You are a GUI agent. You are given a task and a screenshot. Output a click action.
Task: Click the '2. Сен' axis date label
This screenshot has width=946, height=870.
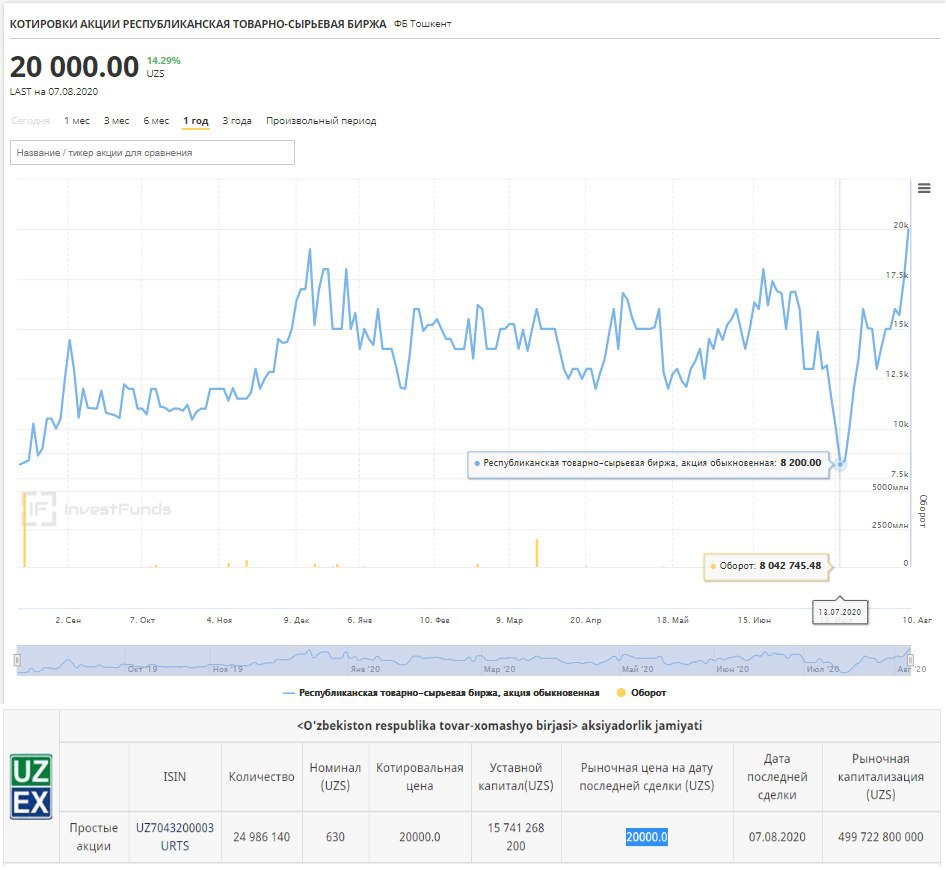tap(68, 620)
